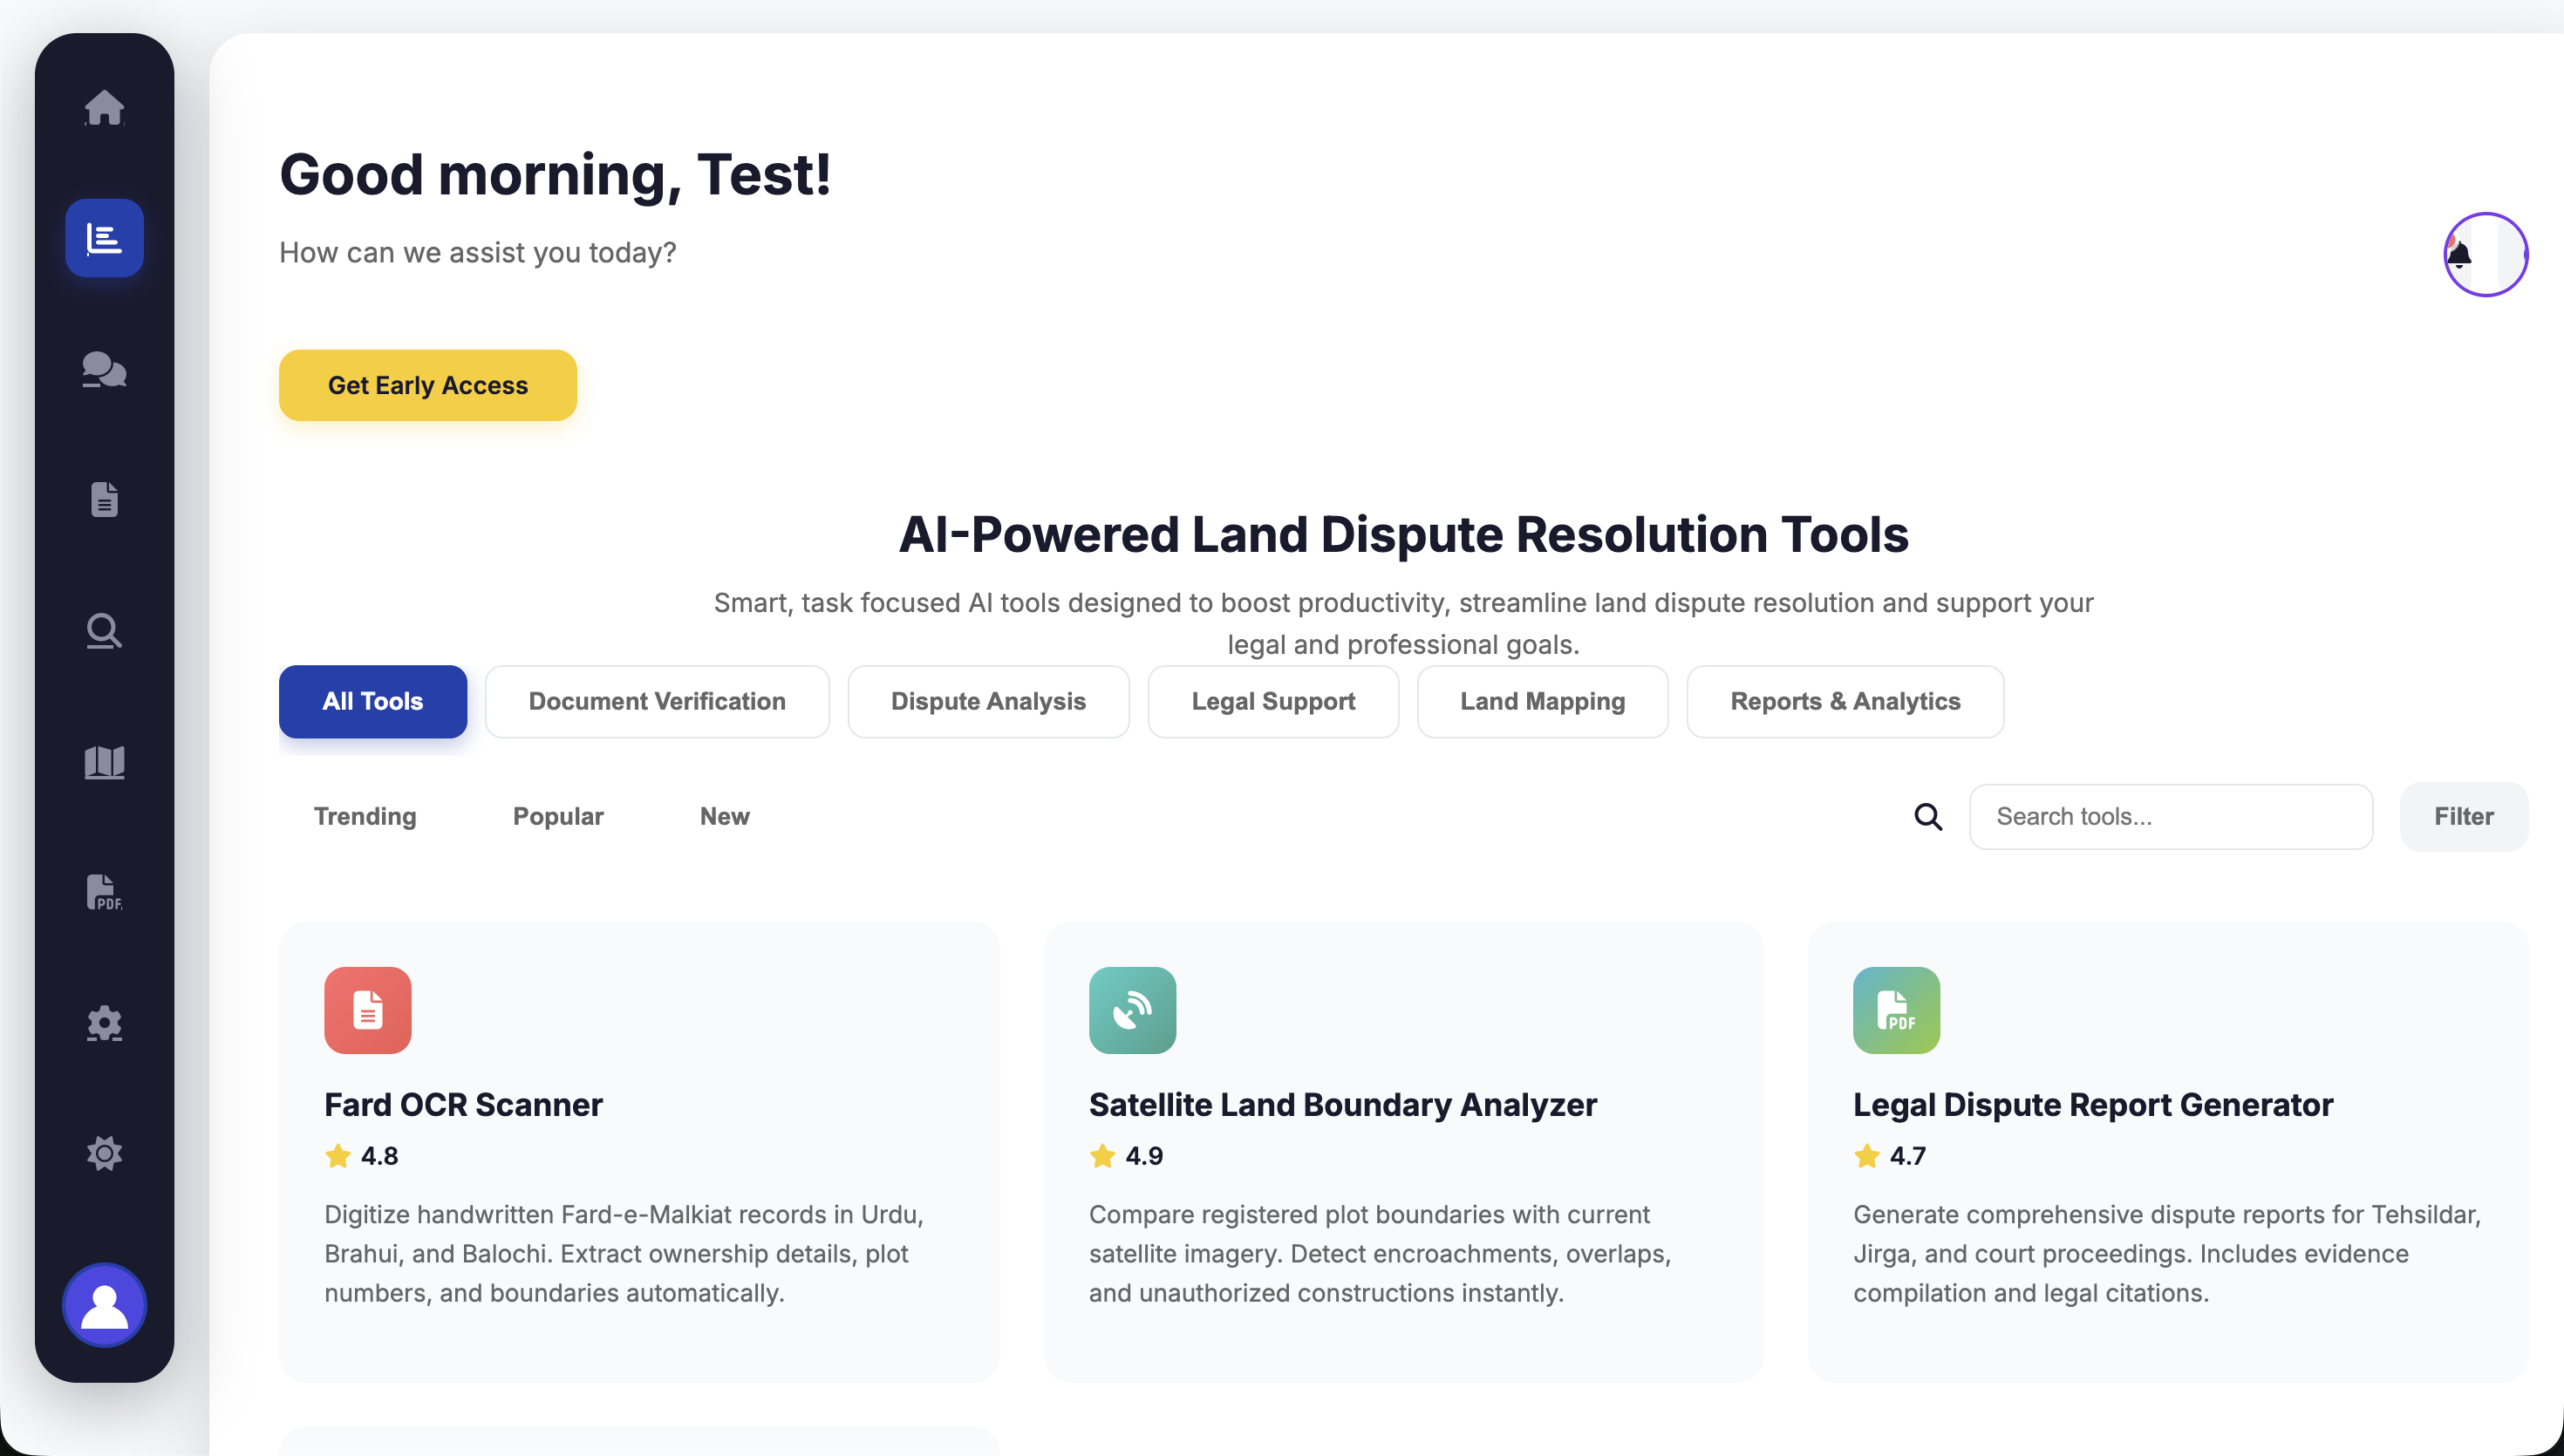Viewport: 2564px width, 1456px height.
Task: Open the user profile avatar in sidebar
Action: 104,1305
